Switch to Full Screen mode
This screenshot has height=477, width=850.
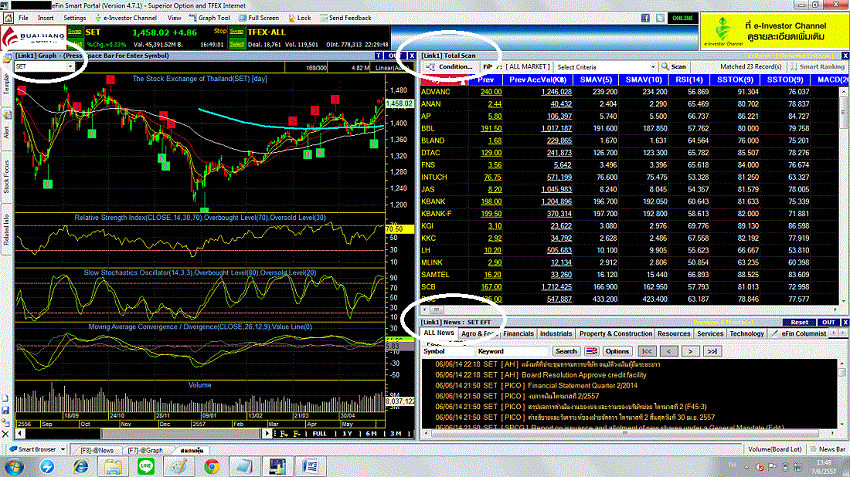[259, 18]
